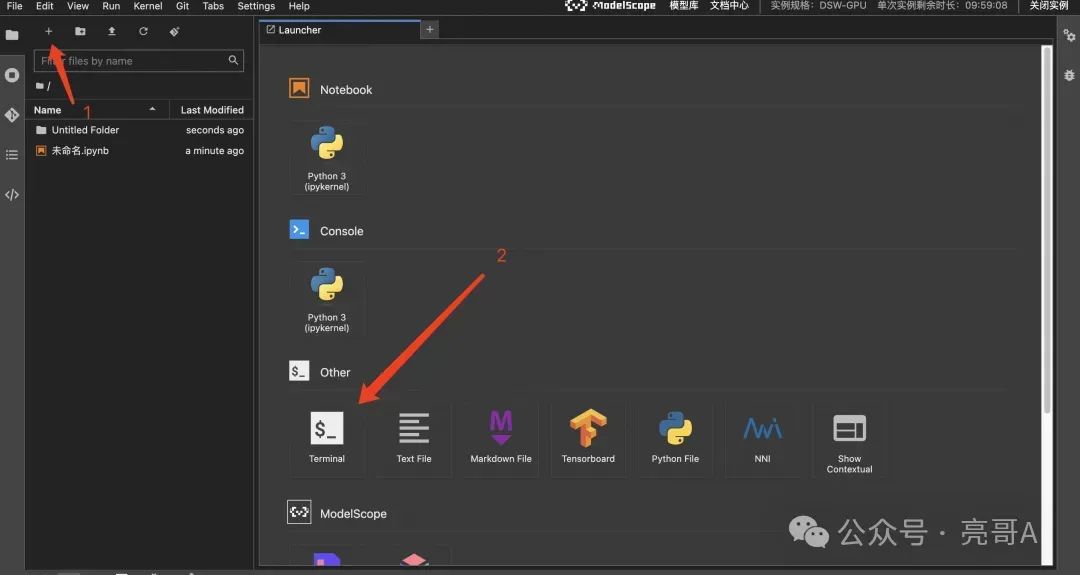Add a new tab with plus button
Screen dimensions: 1080x575
click(430, 30)
